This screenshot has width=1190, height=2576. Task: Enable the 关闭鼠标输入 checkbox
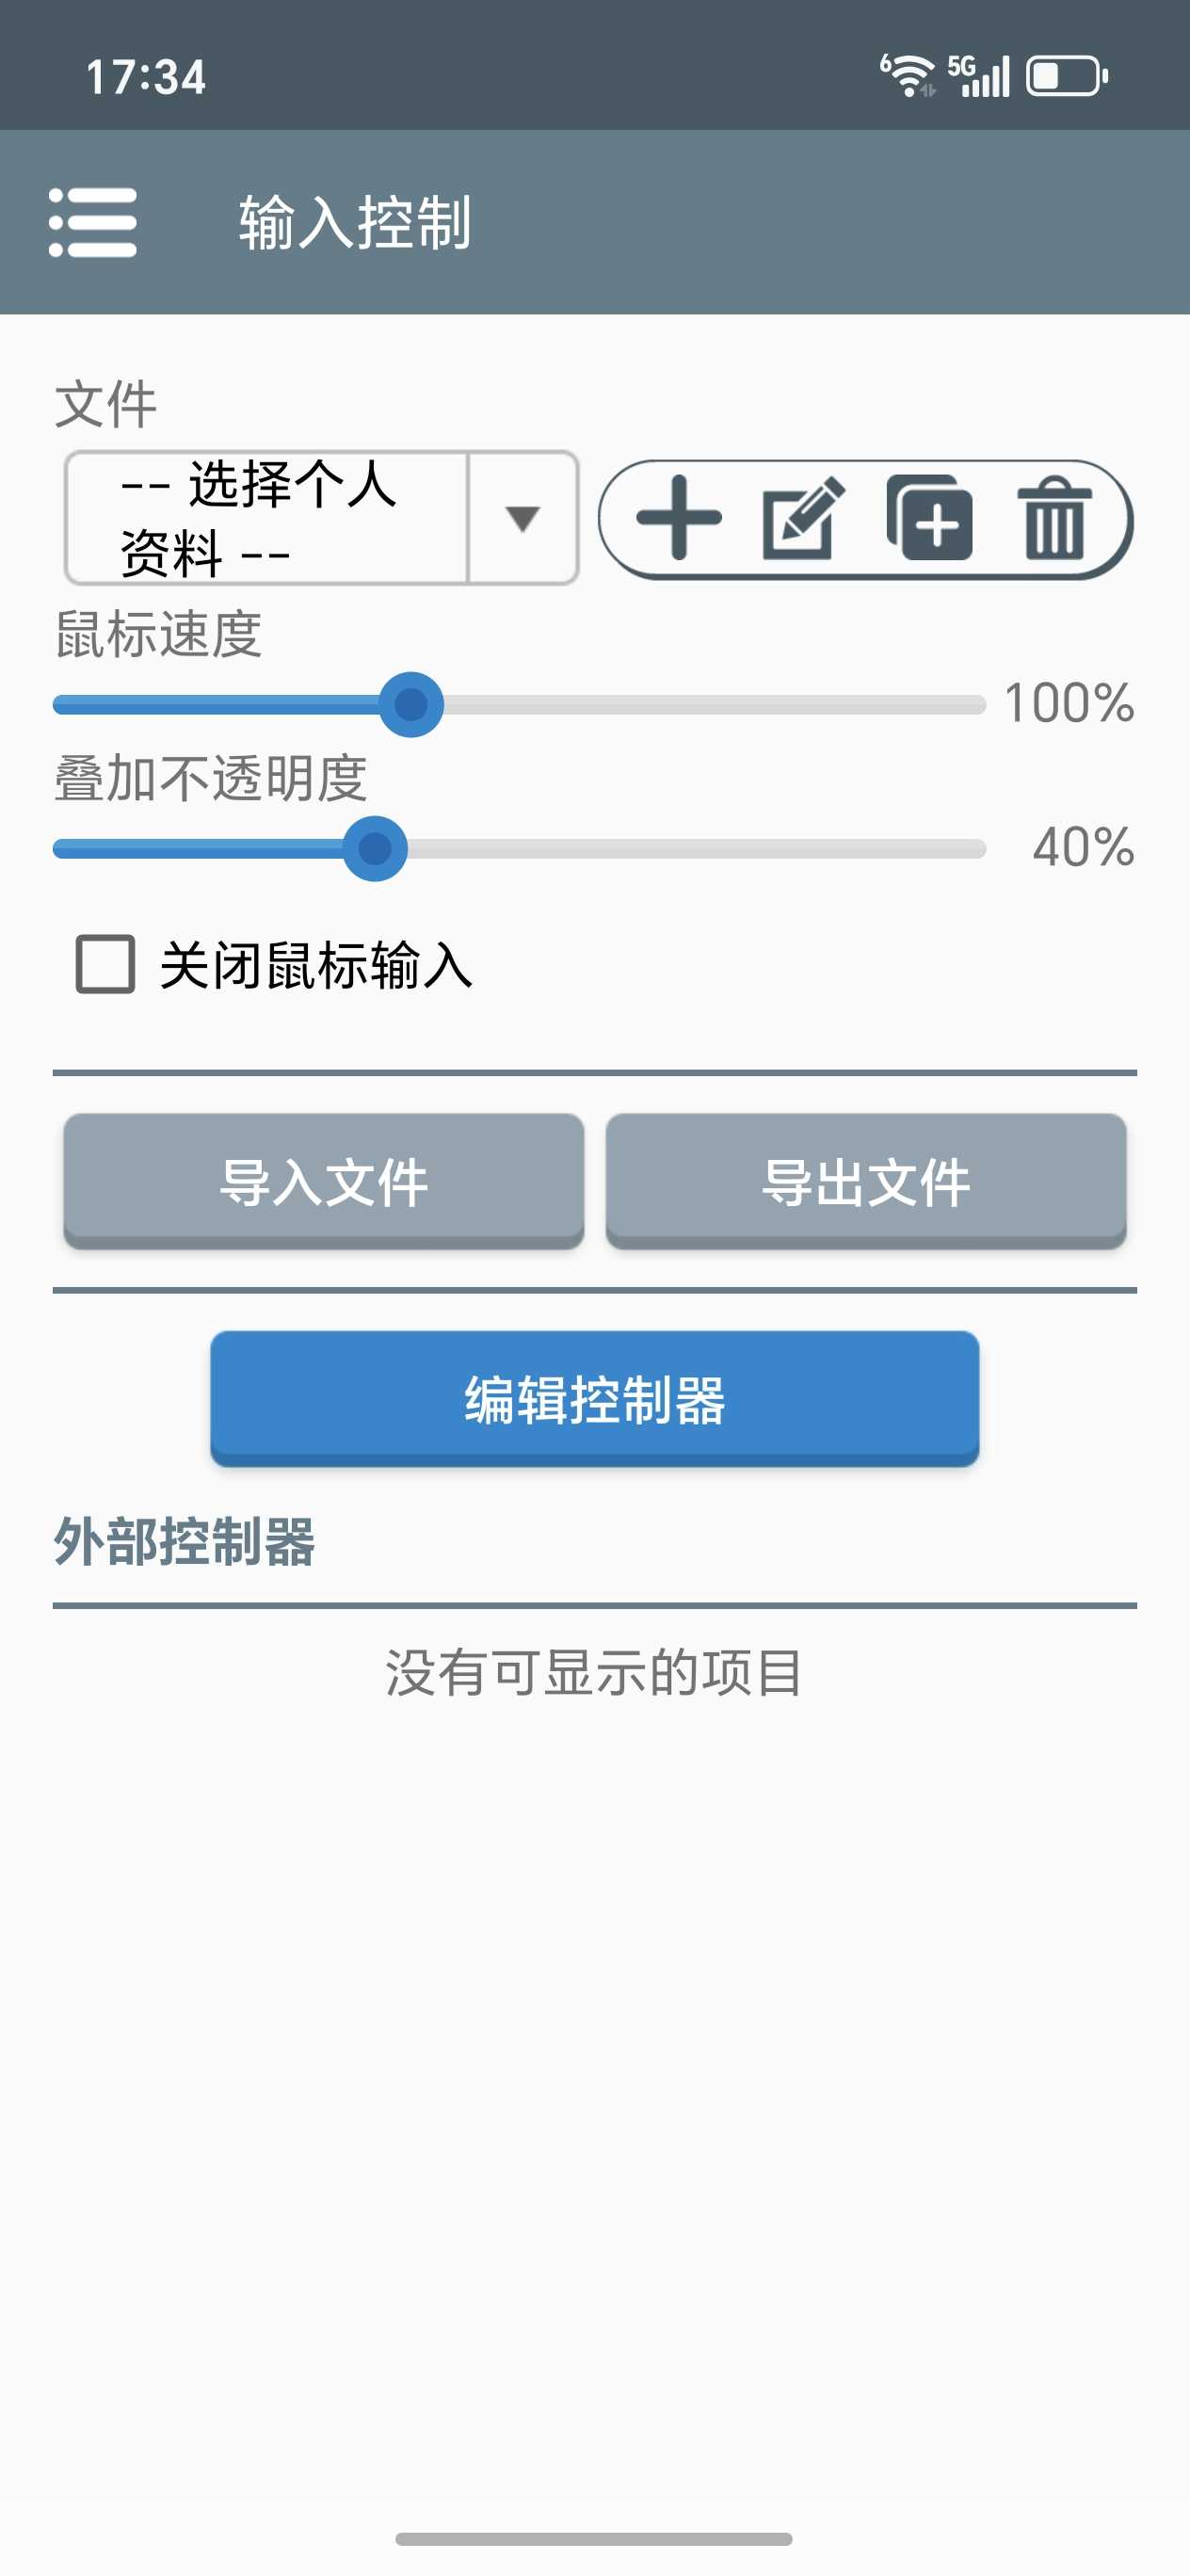point(105,965)
